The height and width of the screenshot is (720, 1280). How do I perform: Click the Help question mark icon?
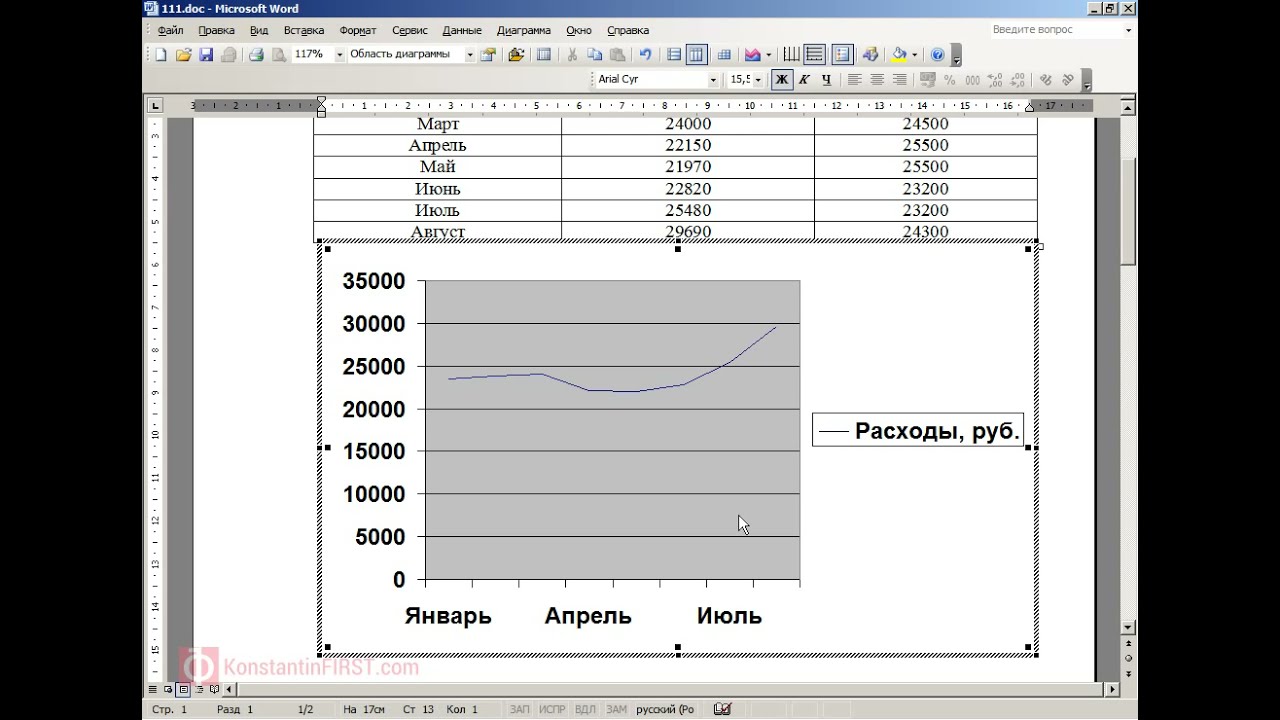pos(937,55)
